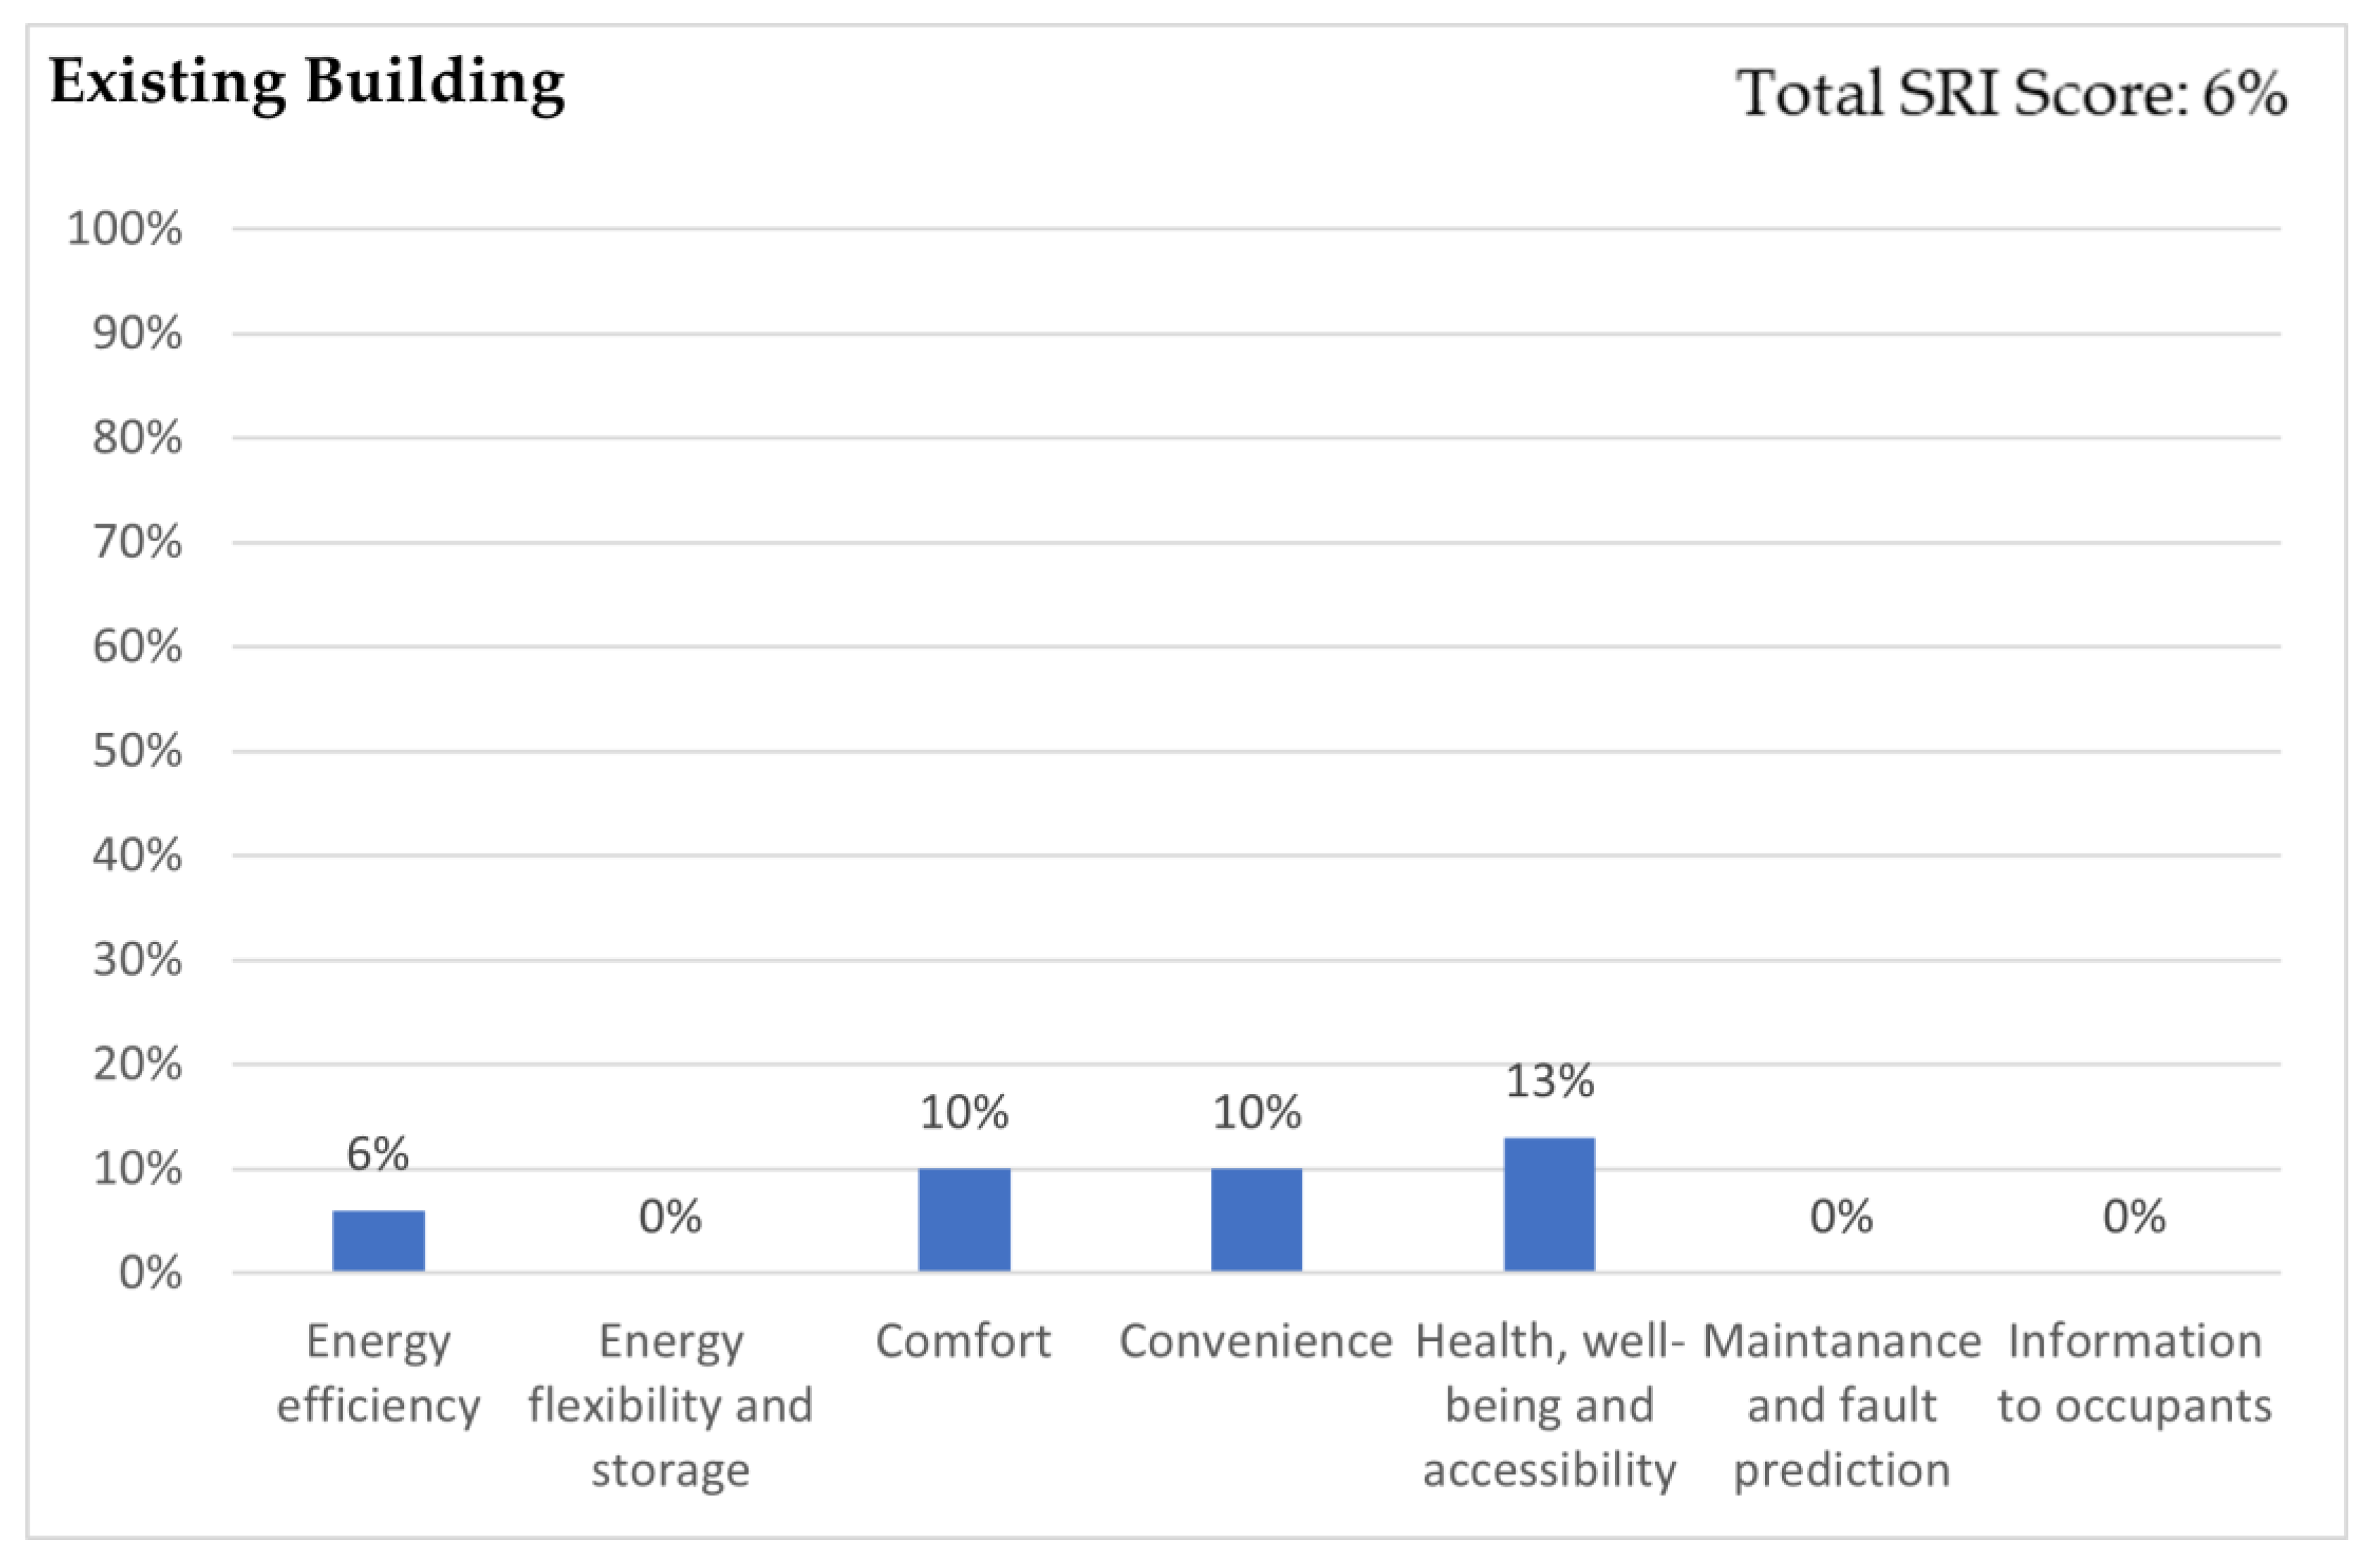Select the 0% label above Maintanance and fault prediction
2380x1564 pixels.
coord(1841,1216)
